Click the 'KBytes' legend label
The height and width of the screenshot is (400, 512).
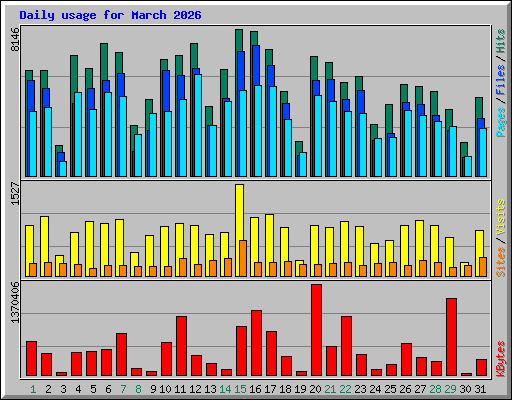click(x=501, y=359)
